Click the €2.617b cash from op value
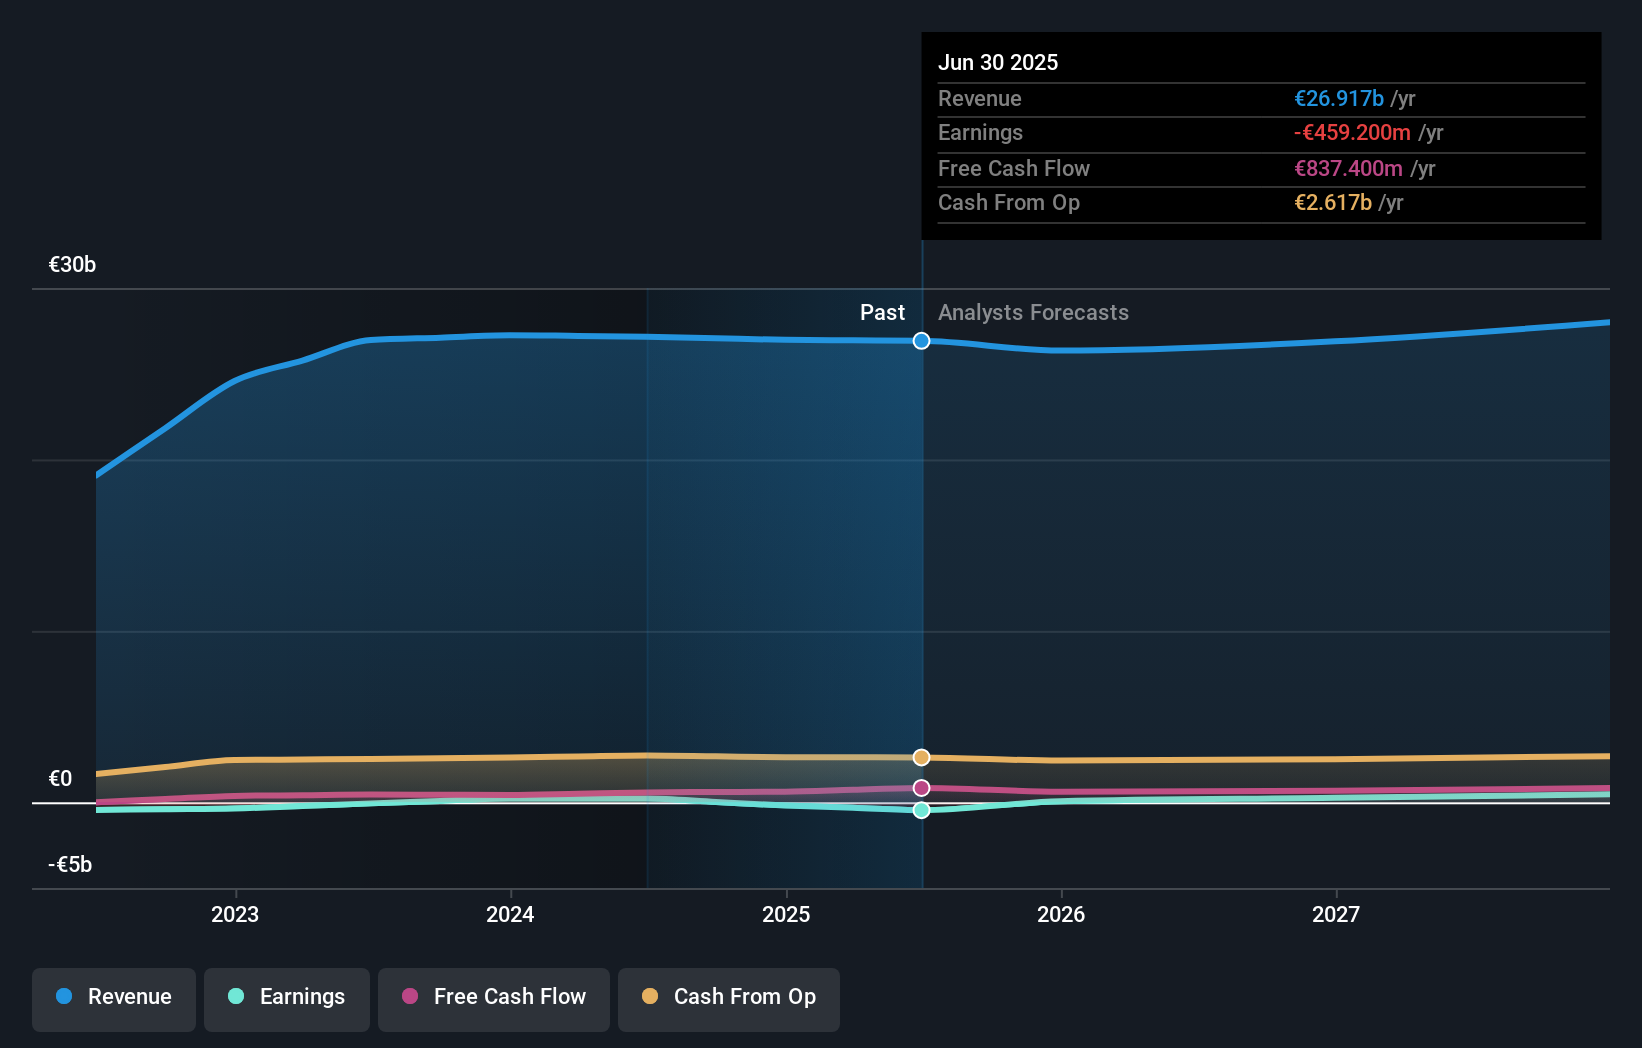This screenshot has width=1642, height=1048. pyautogui.click(x=1333, y=202)
